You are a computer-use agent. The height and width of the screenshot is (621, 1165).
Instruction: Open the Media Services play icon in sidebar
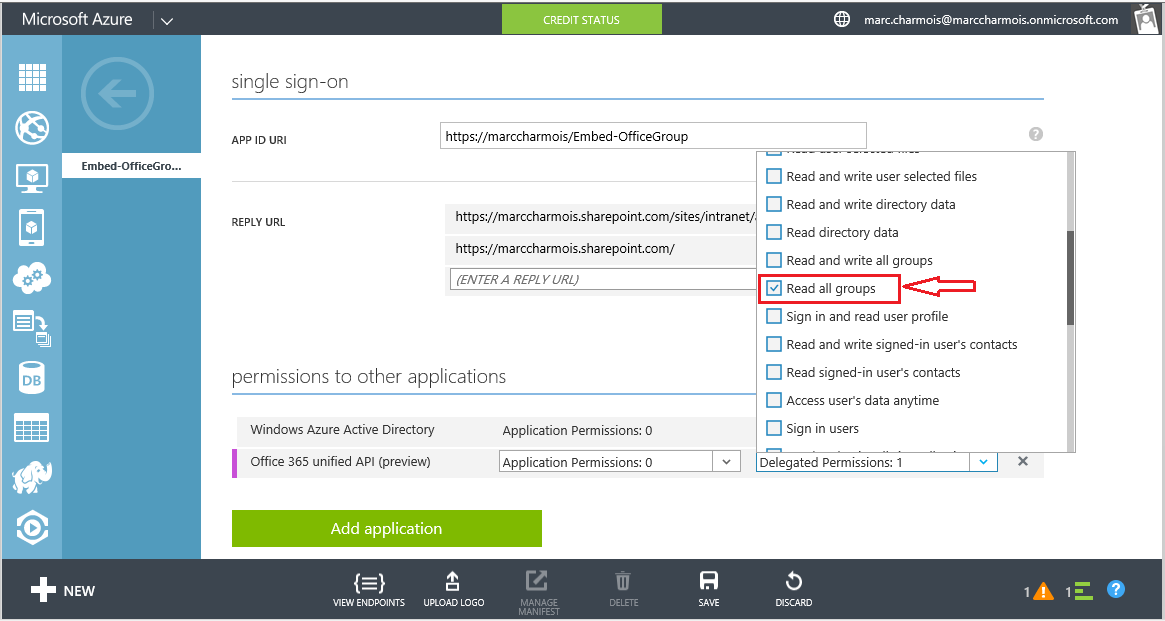(32, 527)
